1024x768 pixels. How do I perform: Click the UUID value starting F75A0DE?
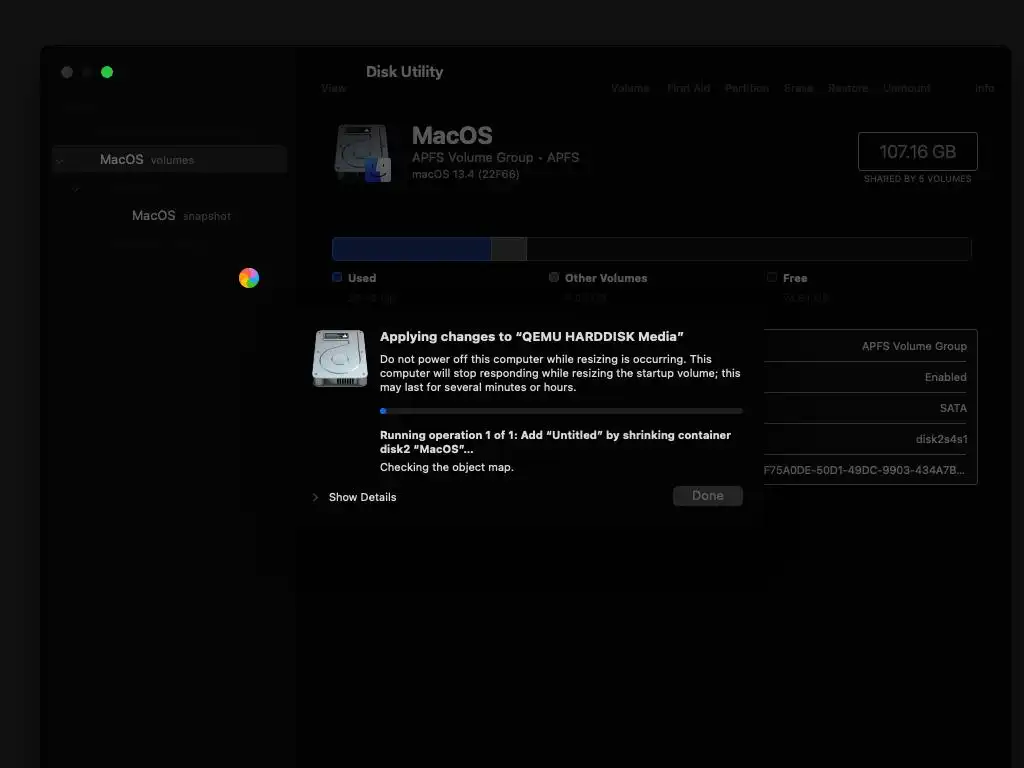pyautogui.click(x=864, y=470)
